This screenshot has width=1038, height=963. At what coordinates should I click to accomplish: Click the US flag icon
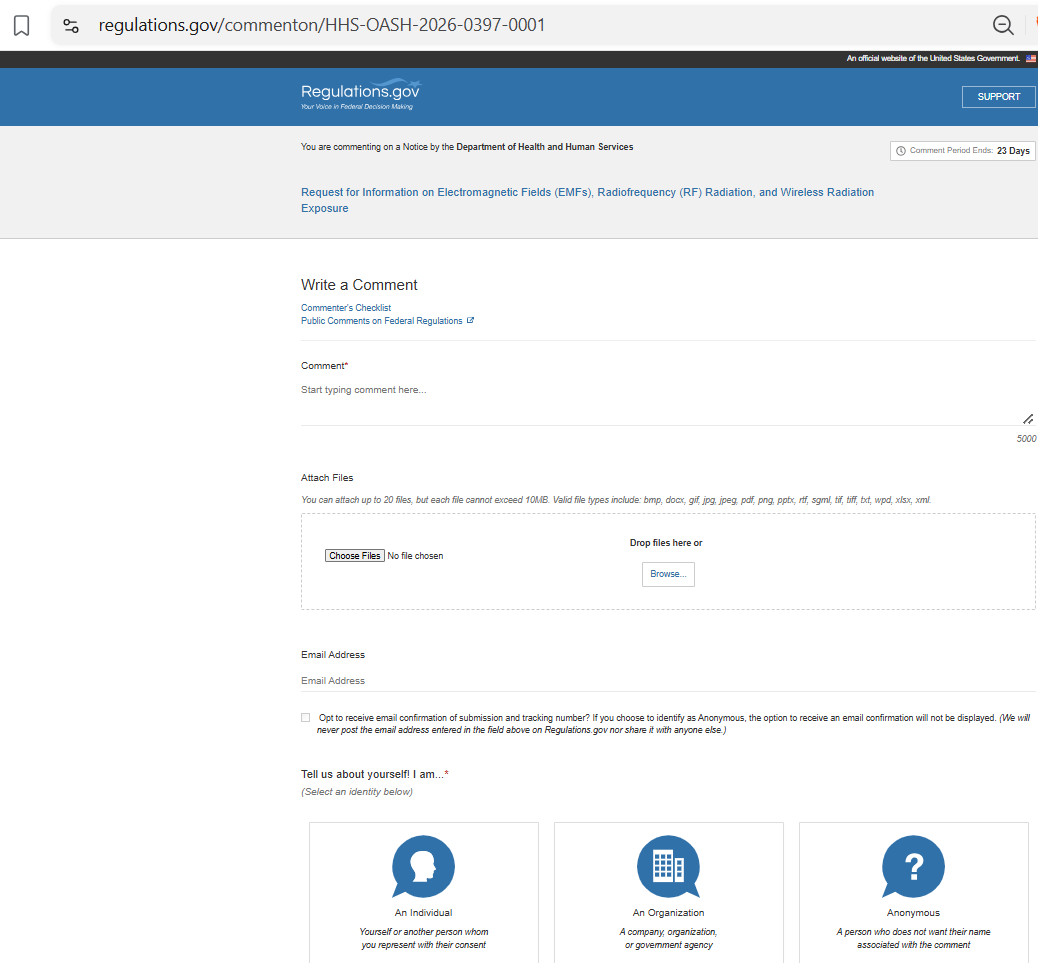click(x=1031, y=59)
